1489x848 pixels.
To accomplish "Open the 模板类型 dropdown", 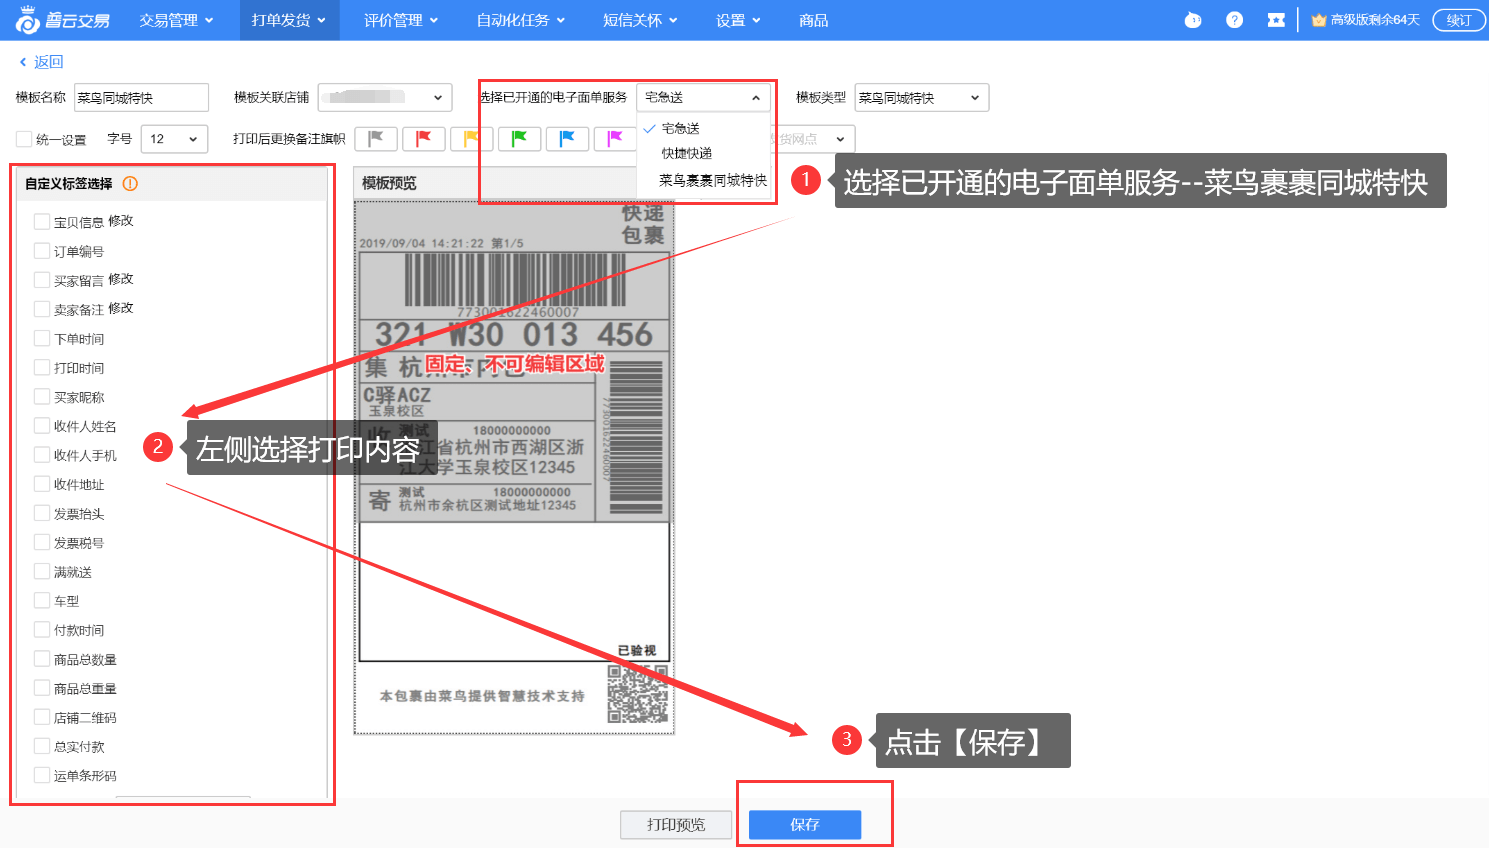I will [x=922, y=97].
